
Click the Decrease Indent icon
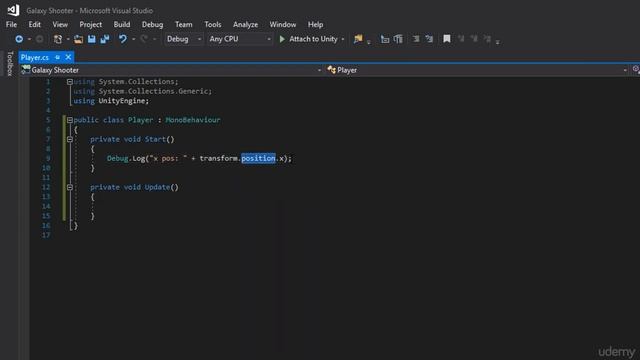coord(416,39)
